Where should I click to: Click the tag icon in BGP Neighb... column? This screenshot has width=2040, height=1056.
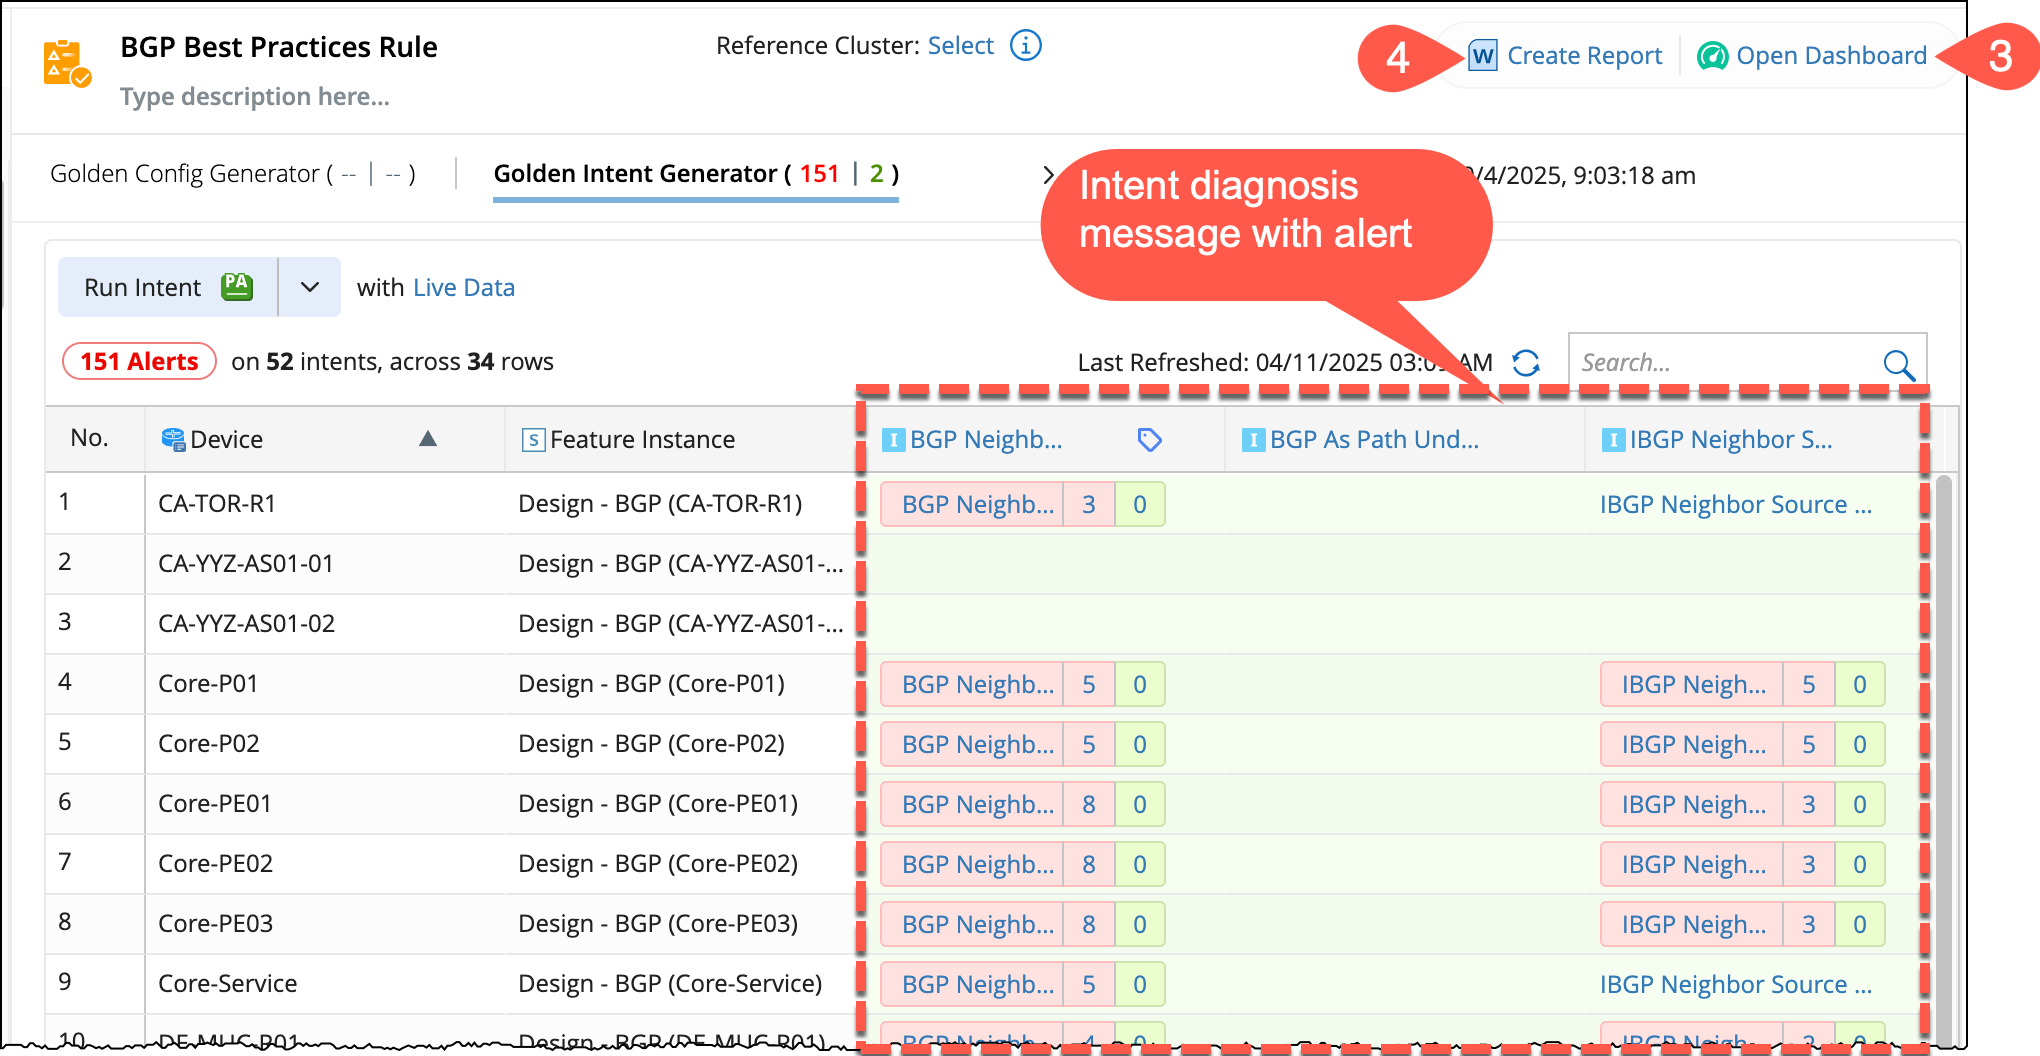[x=1150, y=440]
